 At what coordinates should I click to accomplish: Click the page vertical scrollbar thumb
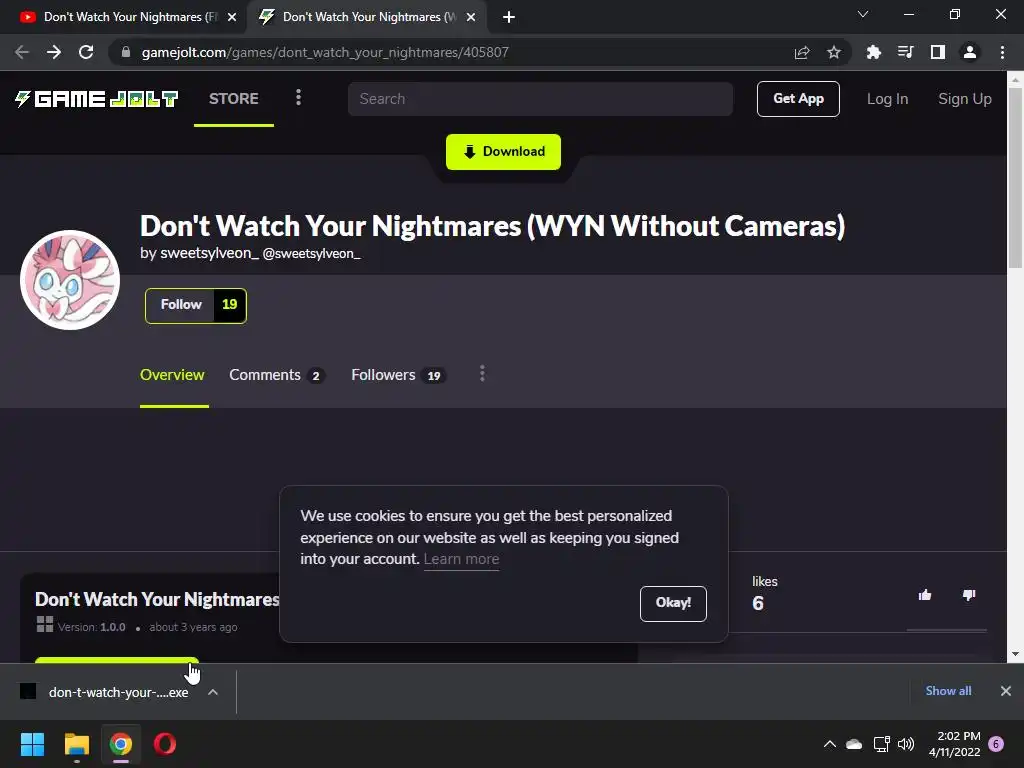1015,178
